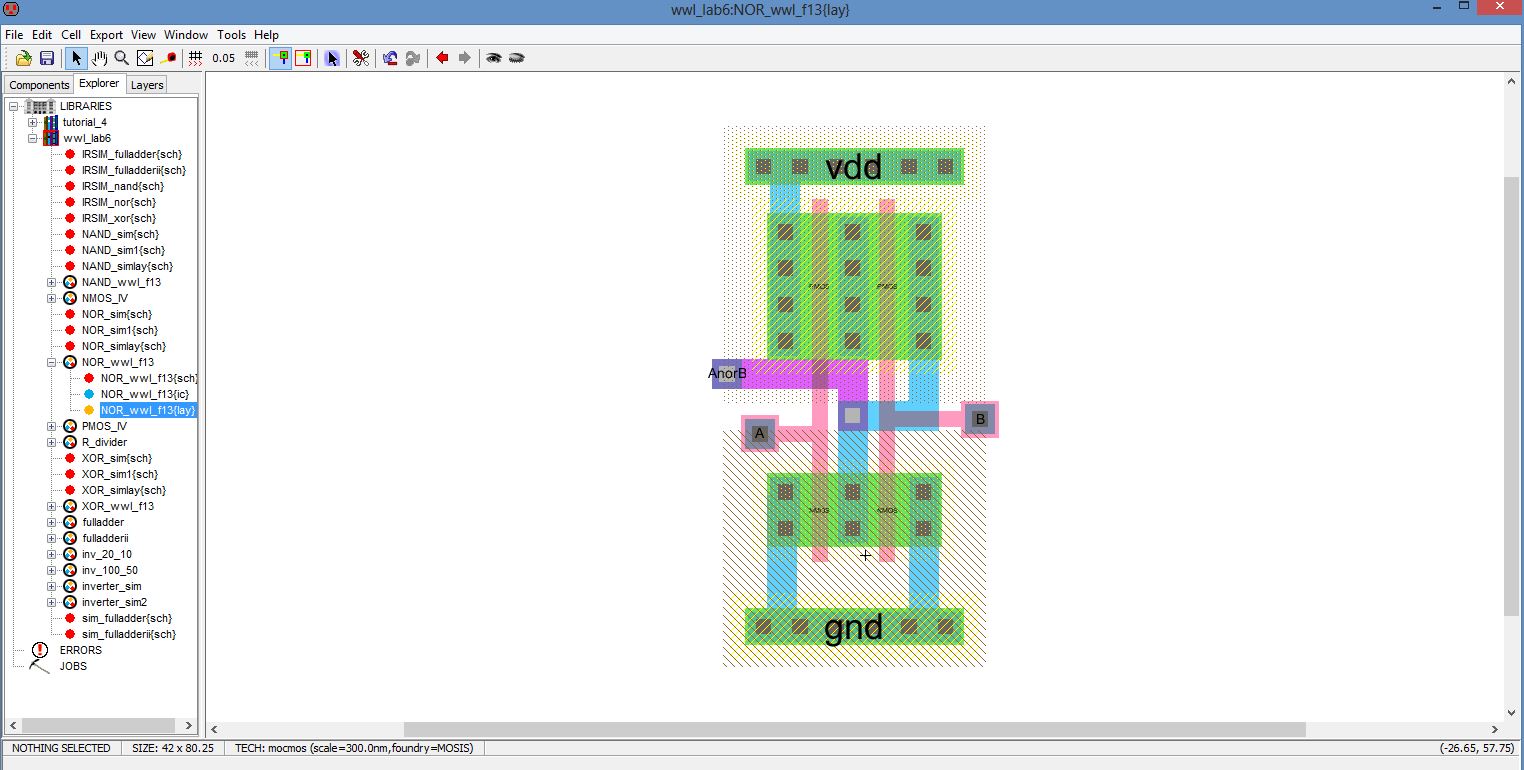Open the Tools menu
The height and width of the screenshot is (770, 1524).
[x=231, y=34]
